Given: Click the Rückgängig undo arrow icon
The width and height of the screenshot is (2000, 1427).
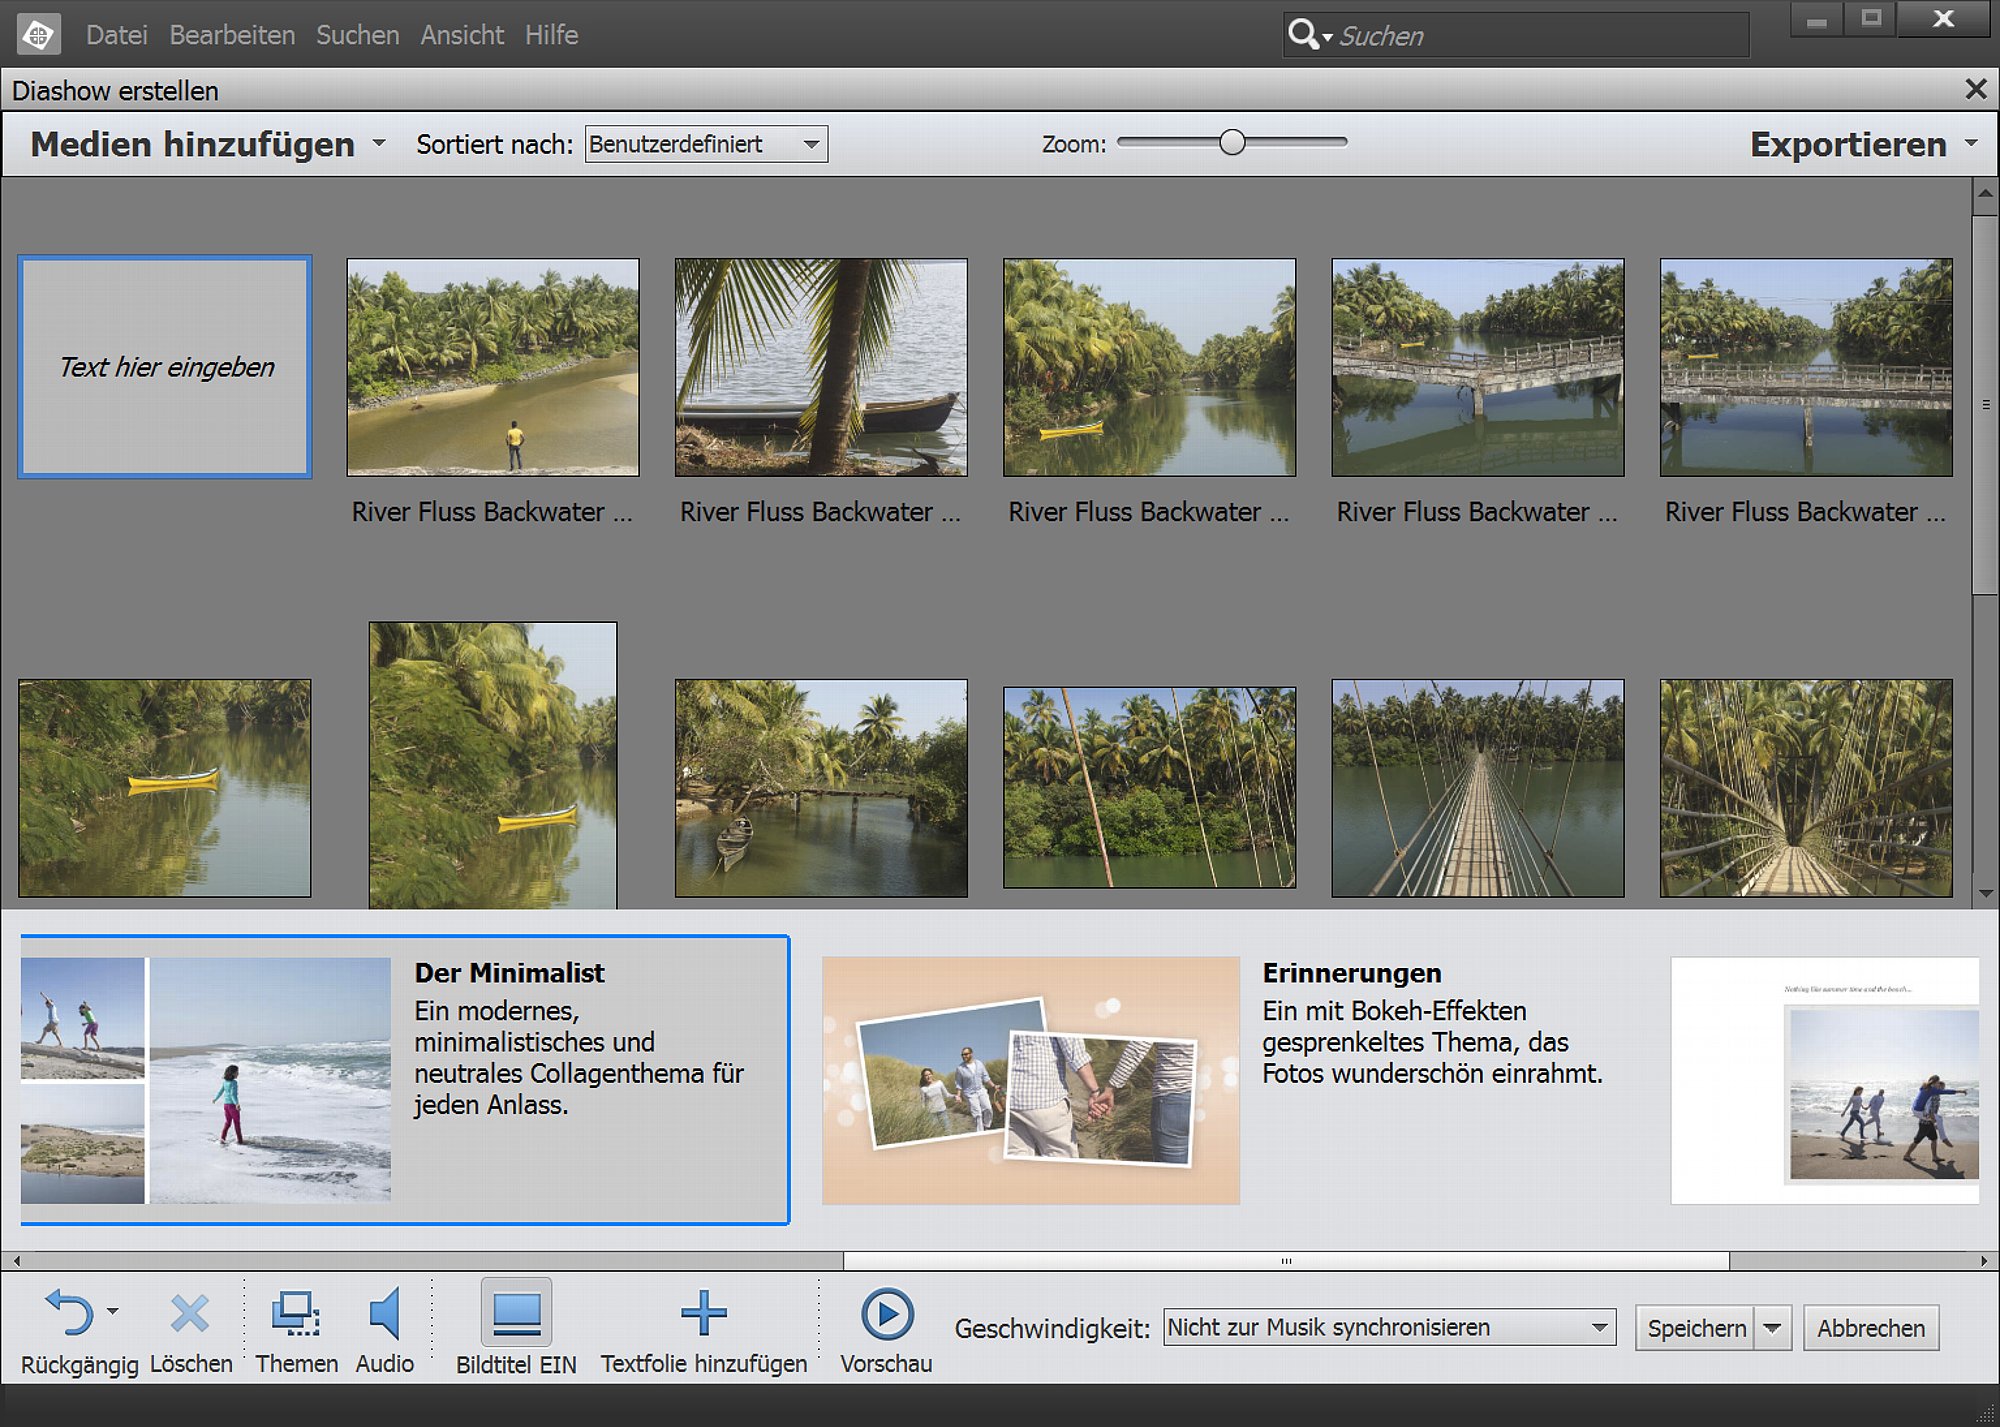Looking at the screenshot, I should point(69,1313).
